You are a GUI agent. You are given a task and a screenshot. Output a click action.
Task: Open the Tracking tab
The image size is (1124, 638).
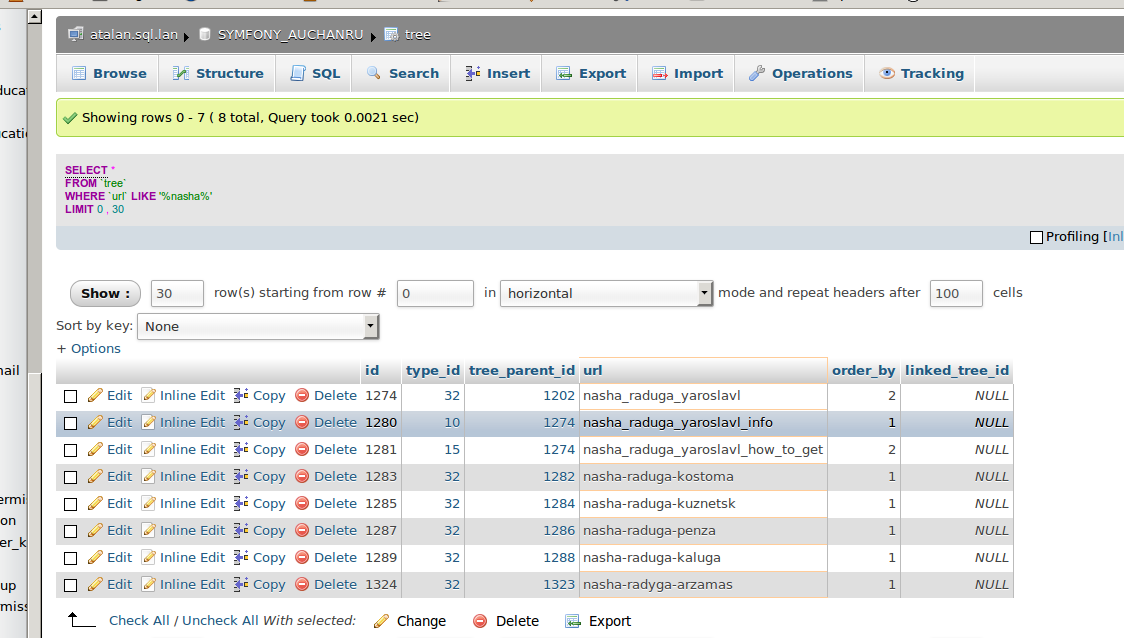(921, 73)
